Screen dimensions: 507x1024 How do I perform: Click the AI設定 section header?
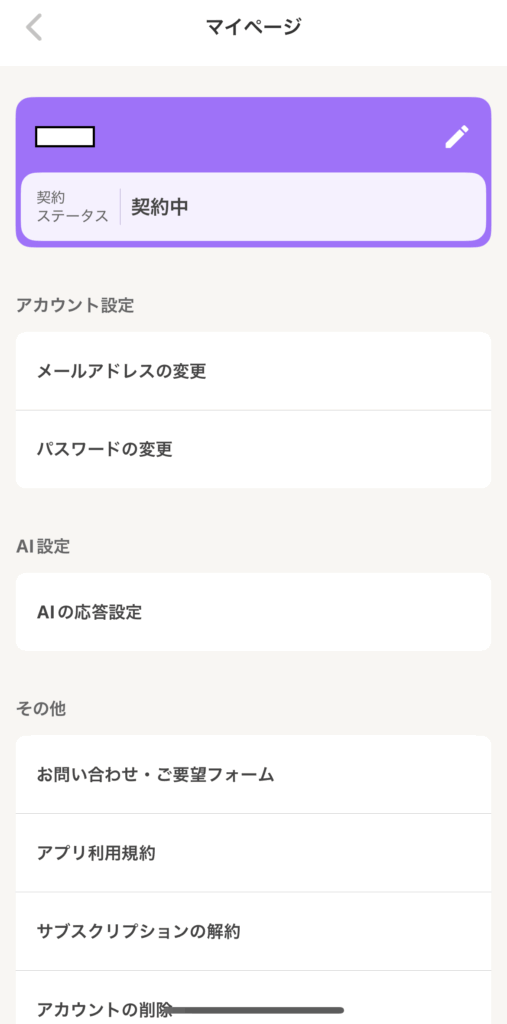[x=43, y=547]
